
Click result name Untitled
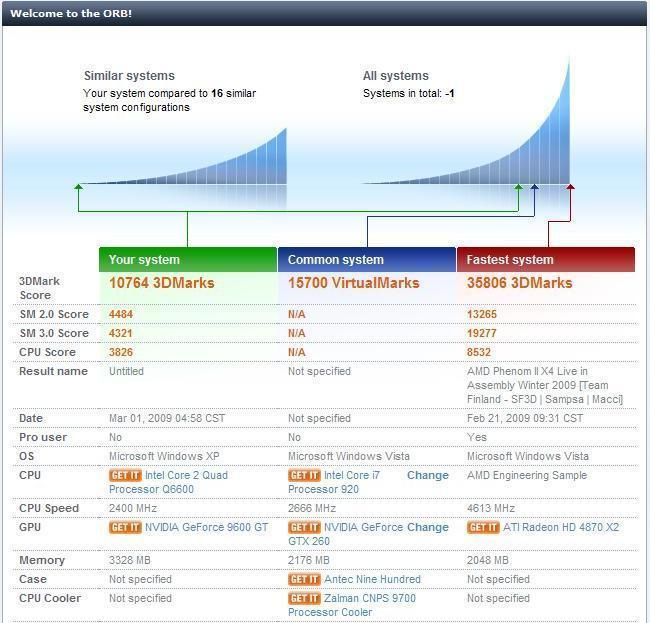pos(126,371)
